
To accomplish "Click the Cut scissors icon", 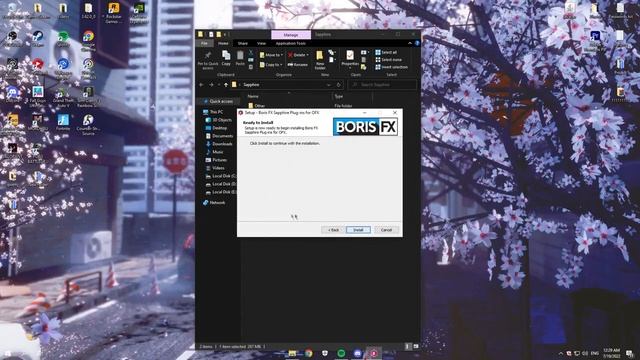I will tap(251, 53).
